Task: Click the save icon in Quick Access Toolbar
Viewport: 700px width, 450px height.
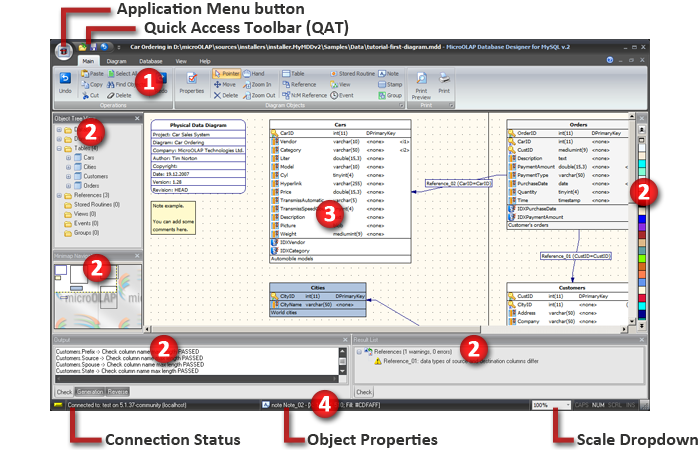Action: [93, 47]
